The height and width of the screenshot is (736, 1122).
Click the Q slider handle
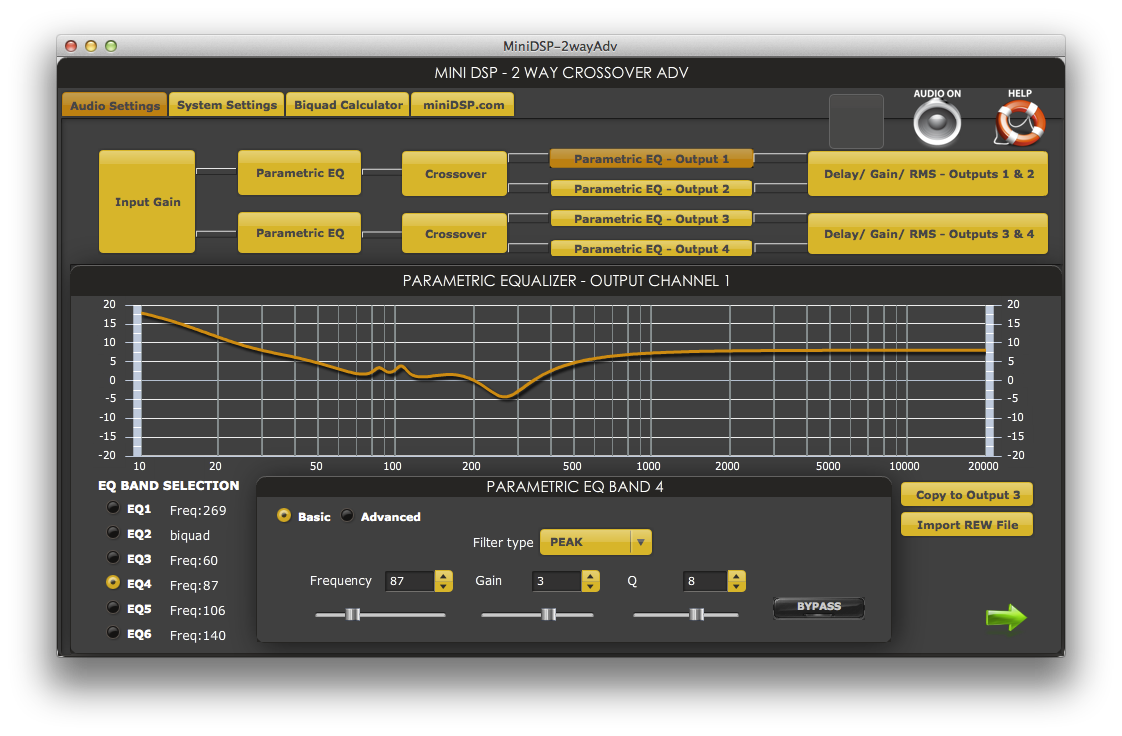(697, 614)
